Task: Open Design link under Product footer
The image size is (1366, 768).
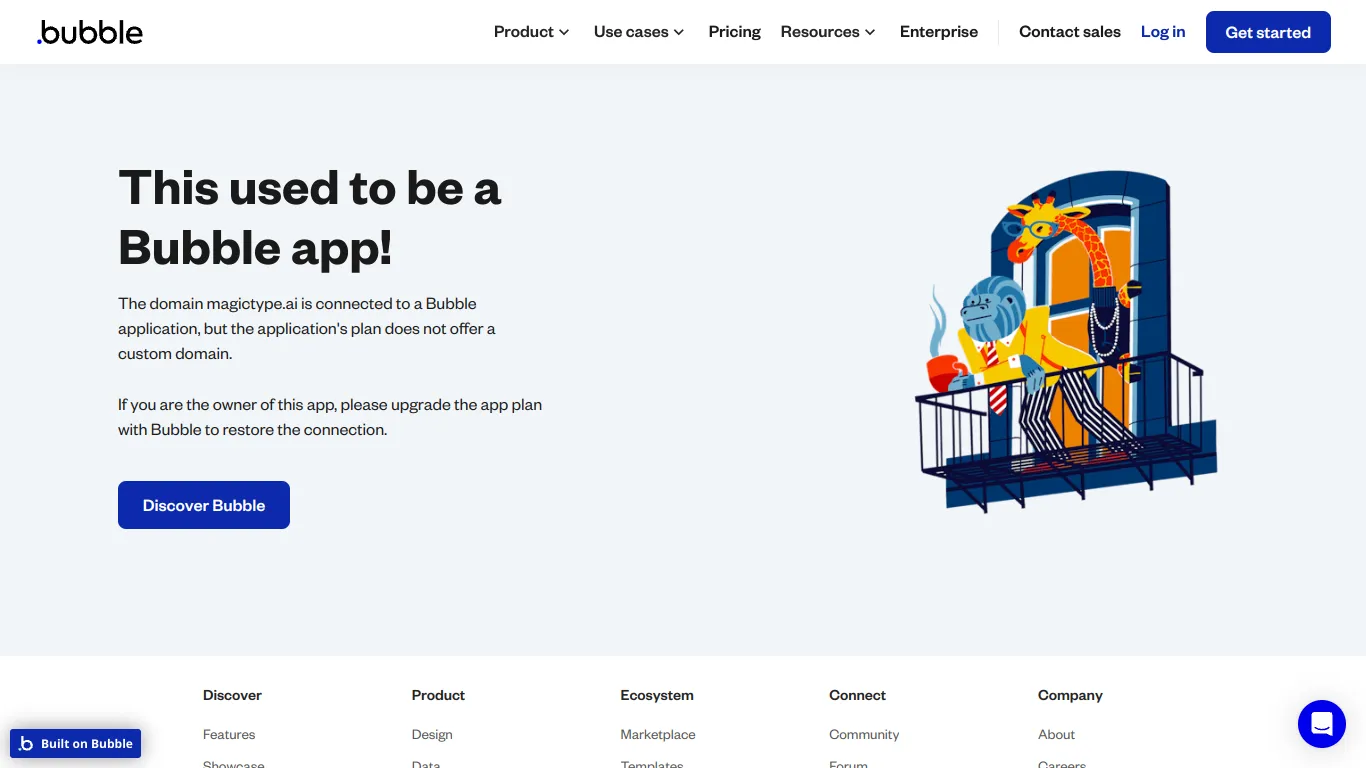Action: pyautogui.click(x=432, y=734)
